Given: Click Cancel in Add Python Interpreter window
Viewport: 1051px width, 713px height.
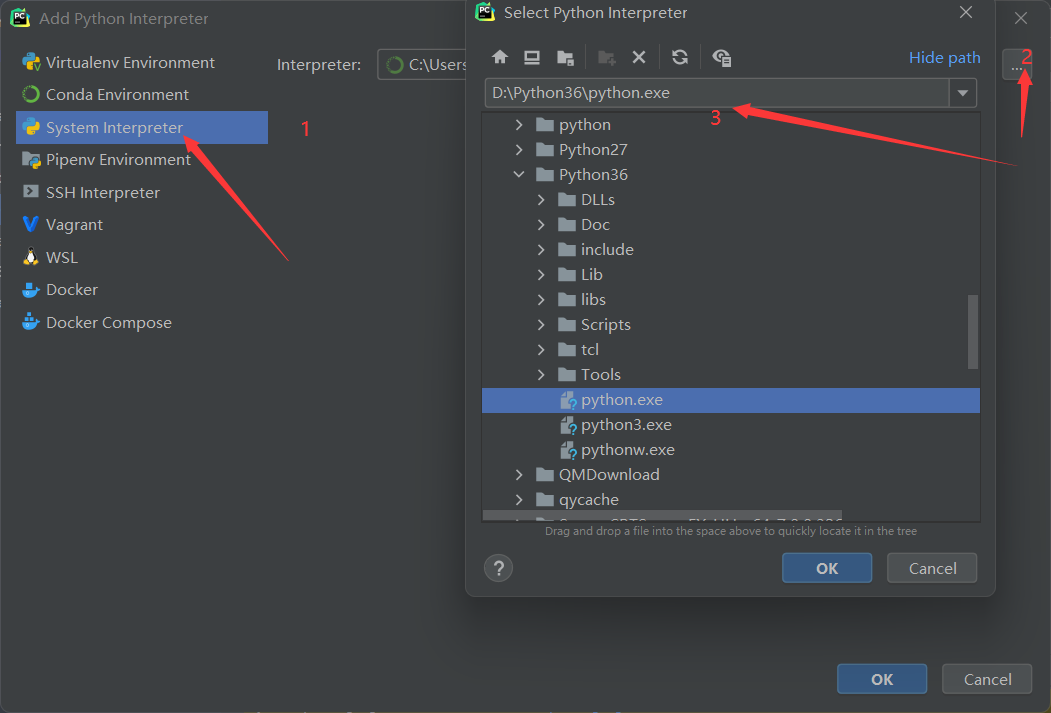Looking at the screenshot, I should [x=987, y=679].
